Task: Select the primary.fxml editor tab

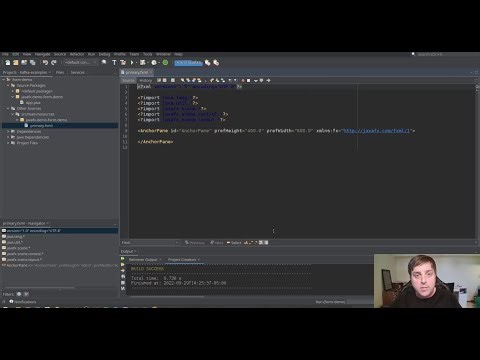Action: (136, 72)
